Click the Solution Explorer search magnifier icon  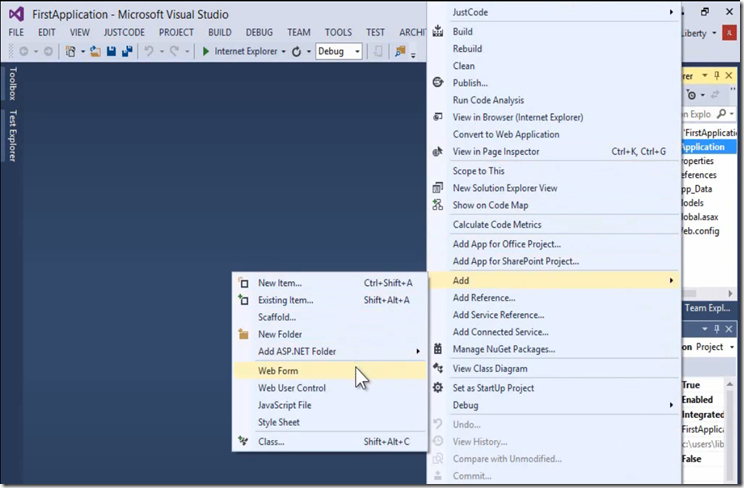pos(722,113)
